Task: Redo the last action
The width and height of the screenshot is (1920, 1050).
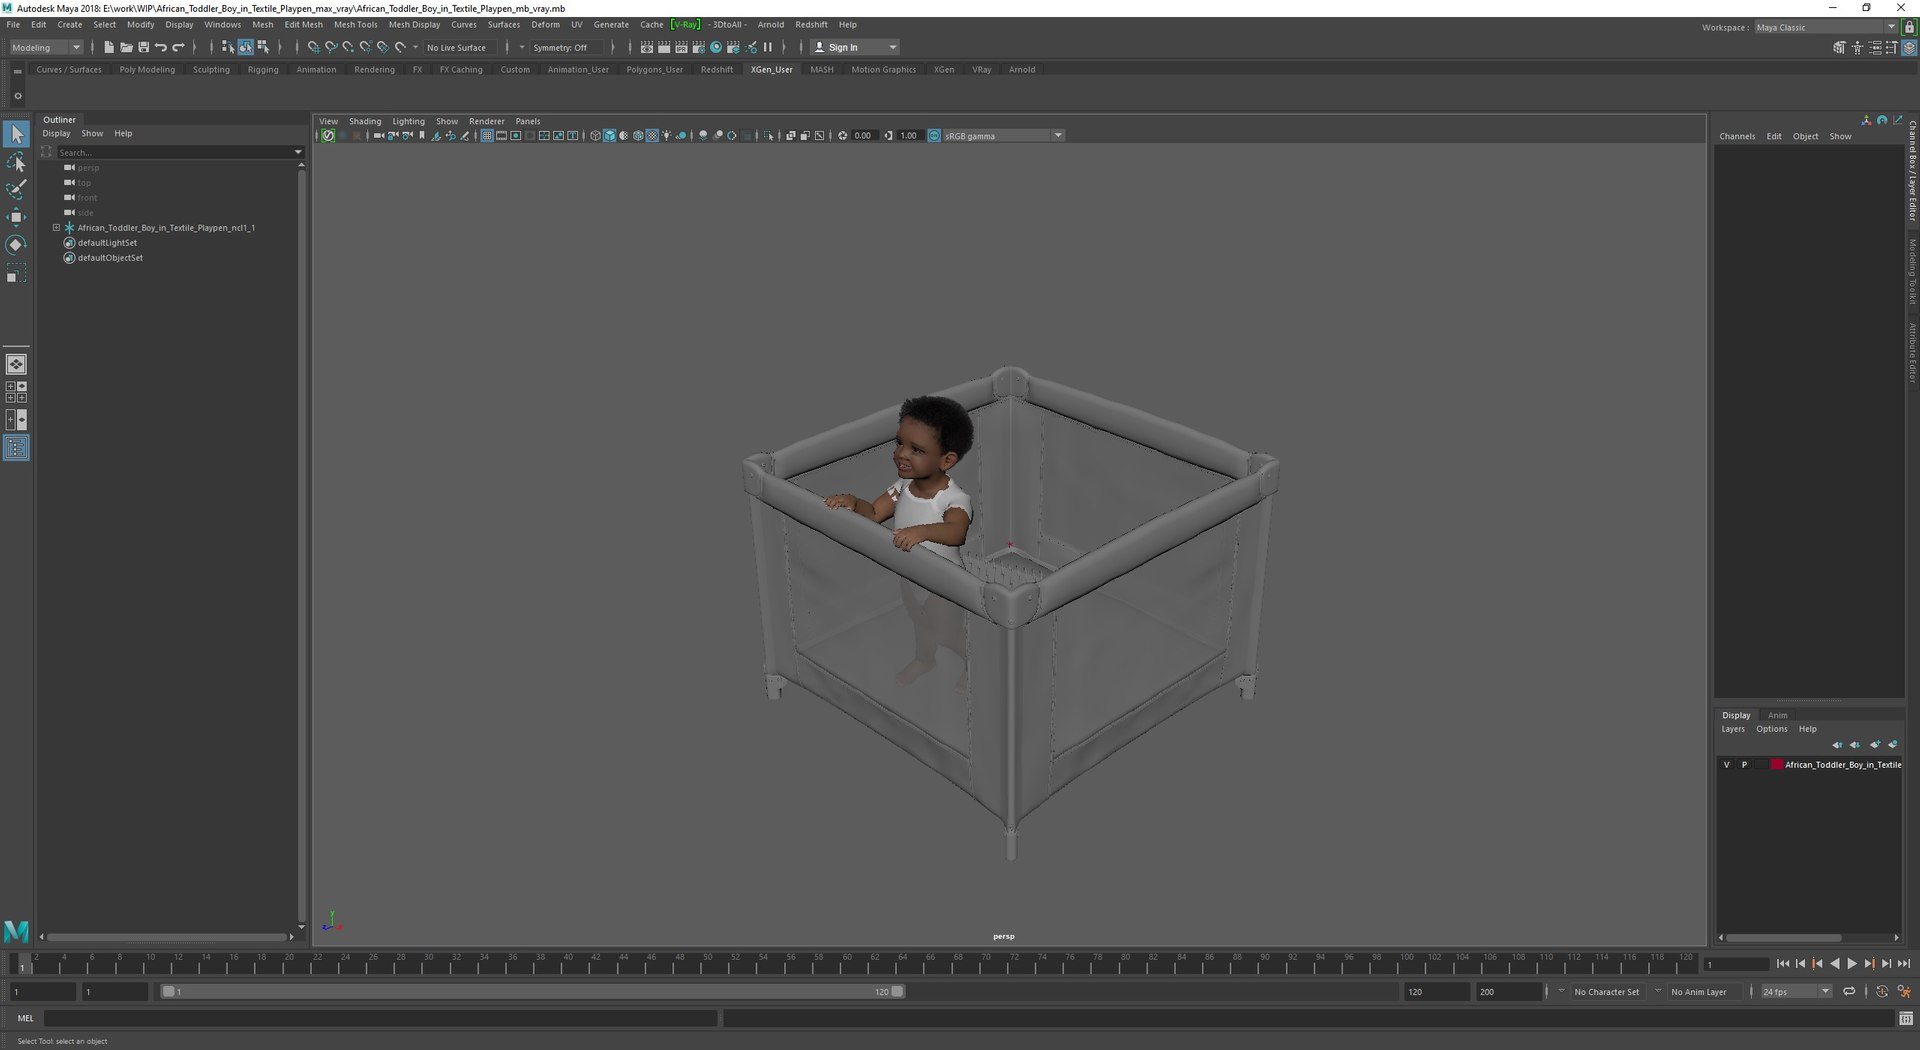Action: (179, 47)
